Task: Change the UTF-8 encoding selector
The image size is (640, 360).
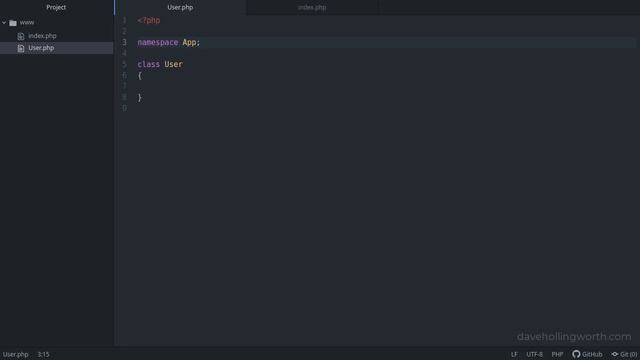Action: (534, 354)
